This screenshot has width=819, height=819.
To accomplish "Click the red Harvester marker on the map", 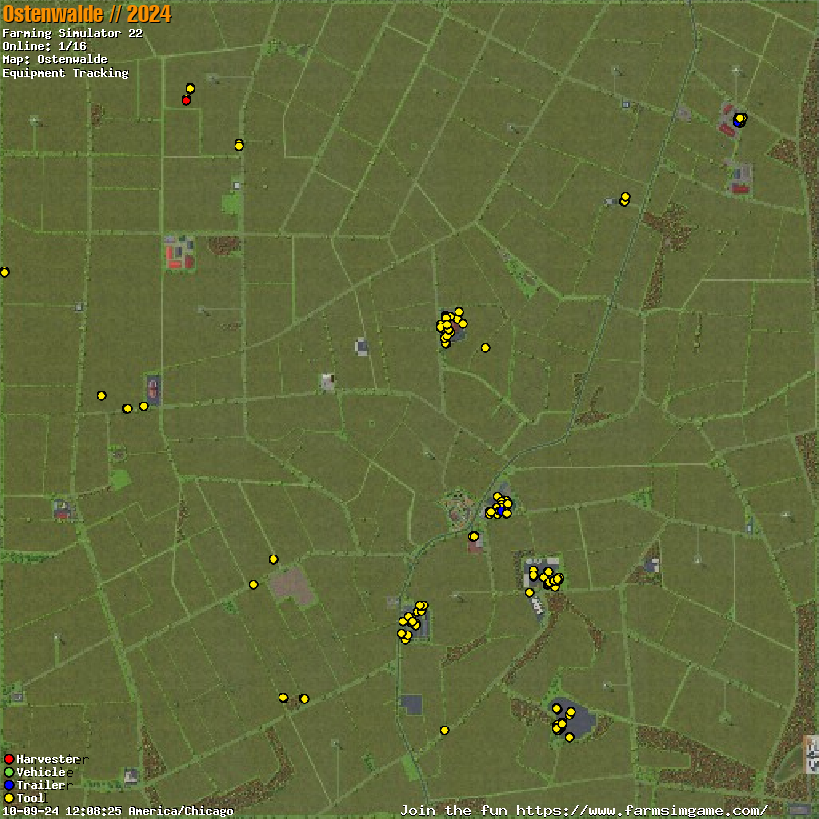I will (x=186, y=100).
